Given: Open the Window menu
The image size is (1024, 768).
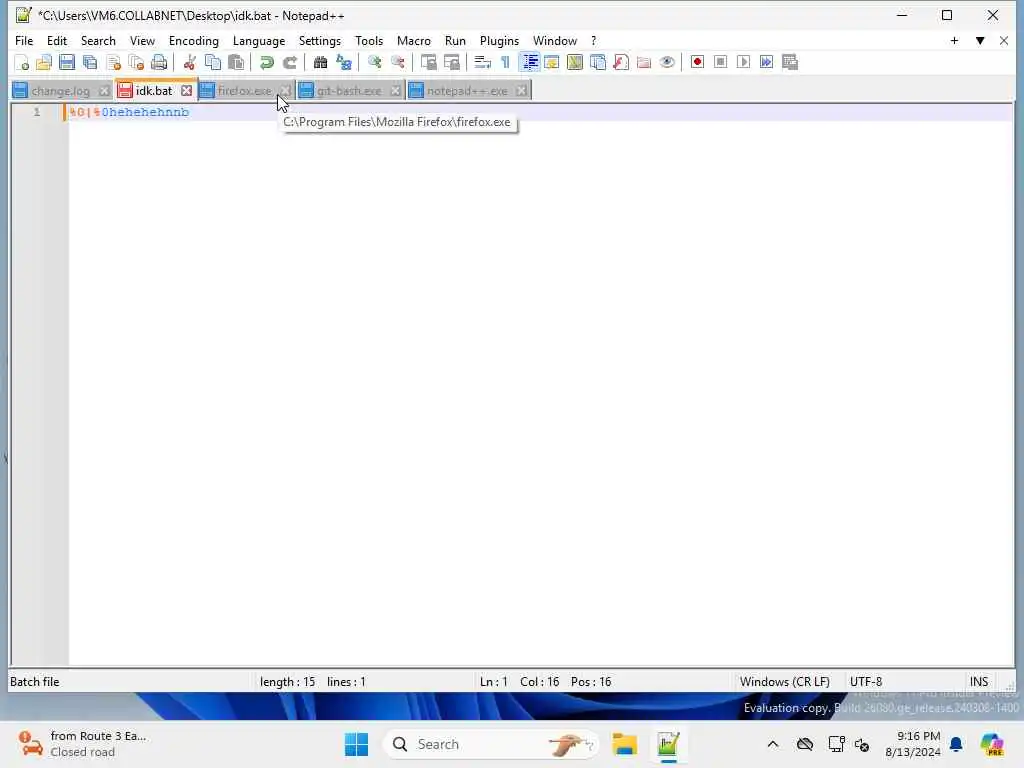Looking at the screenshot, I should click(555, 40).
